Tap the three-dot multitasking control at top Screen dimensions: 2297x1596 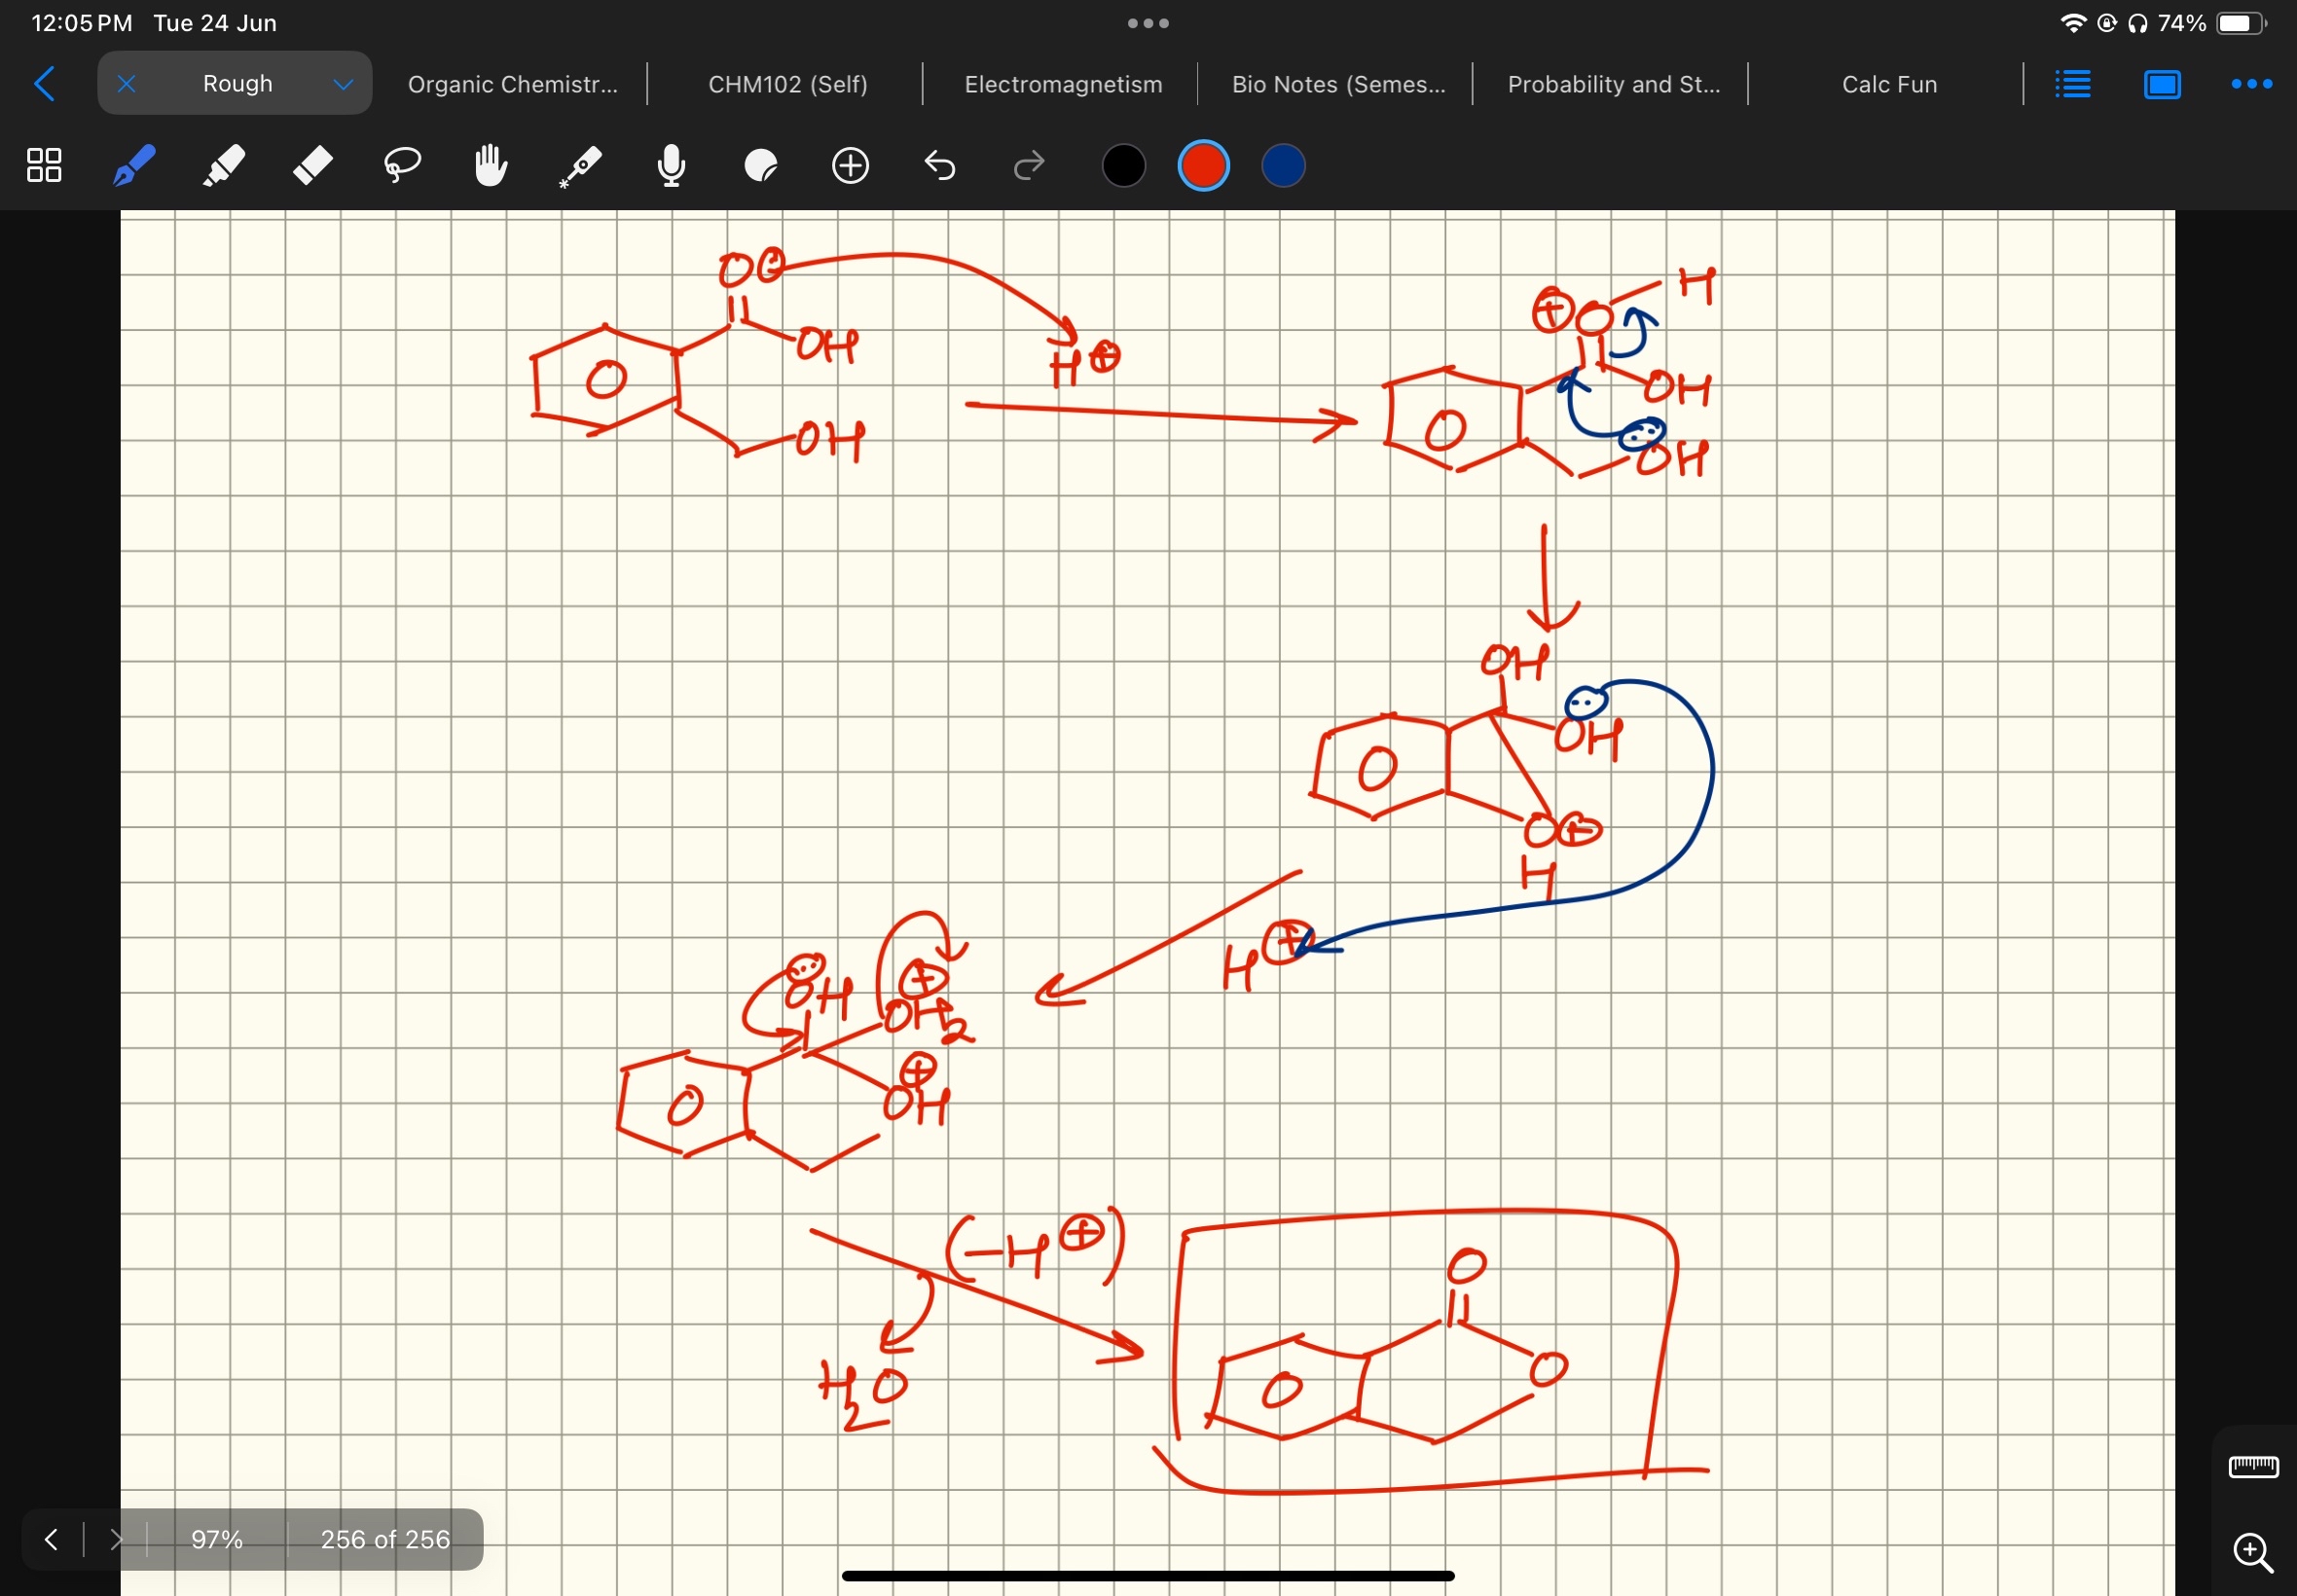[1148, 23]
